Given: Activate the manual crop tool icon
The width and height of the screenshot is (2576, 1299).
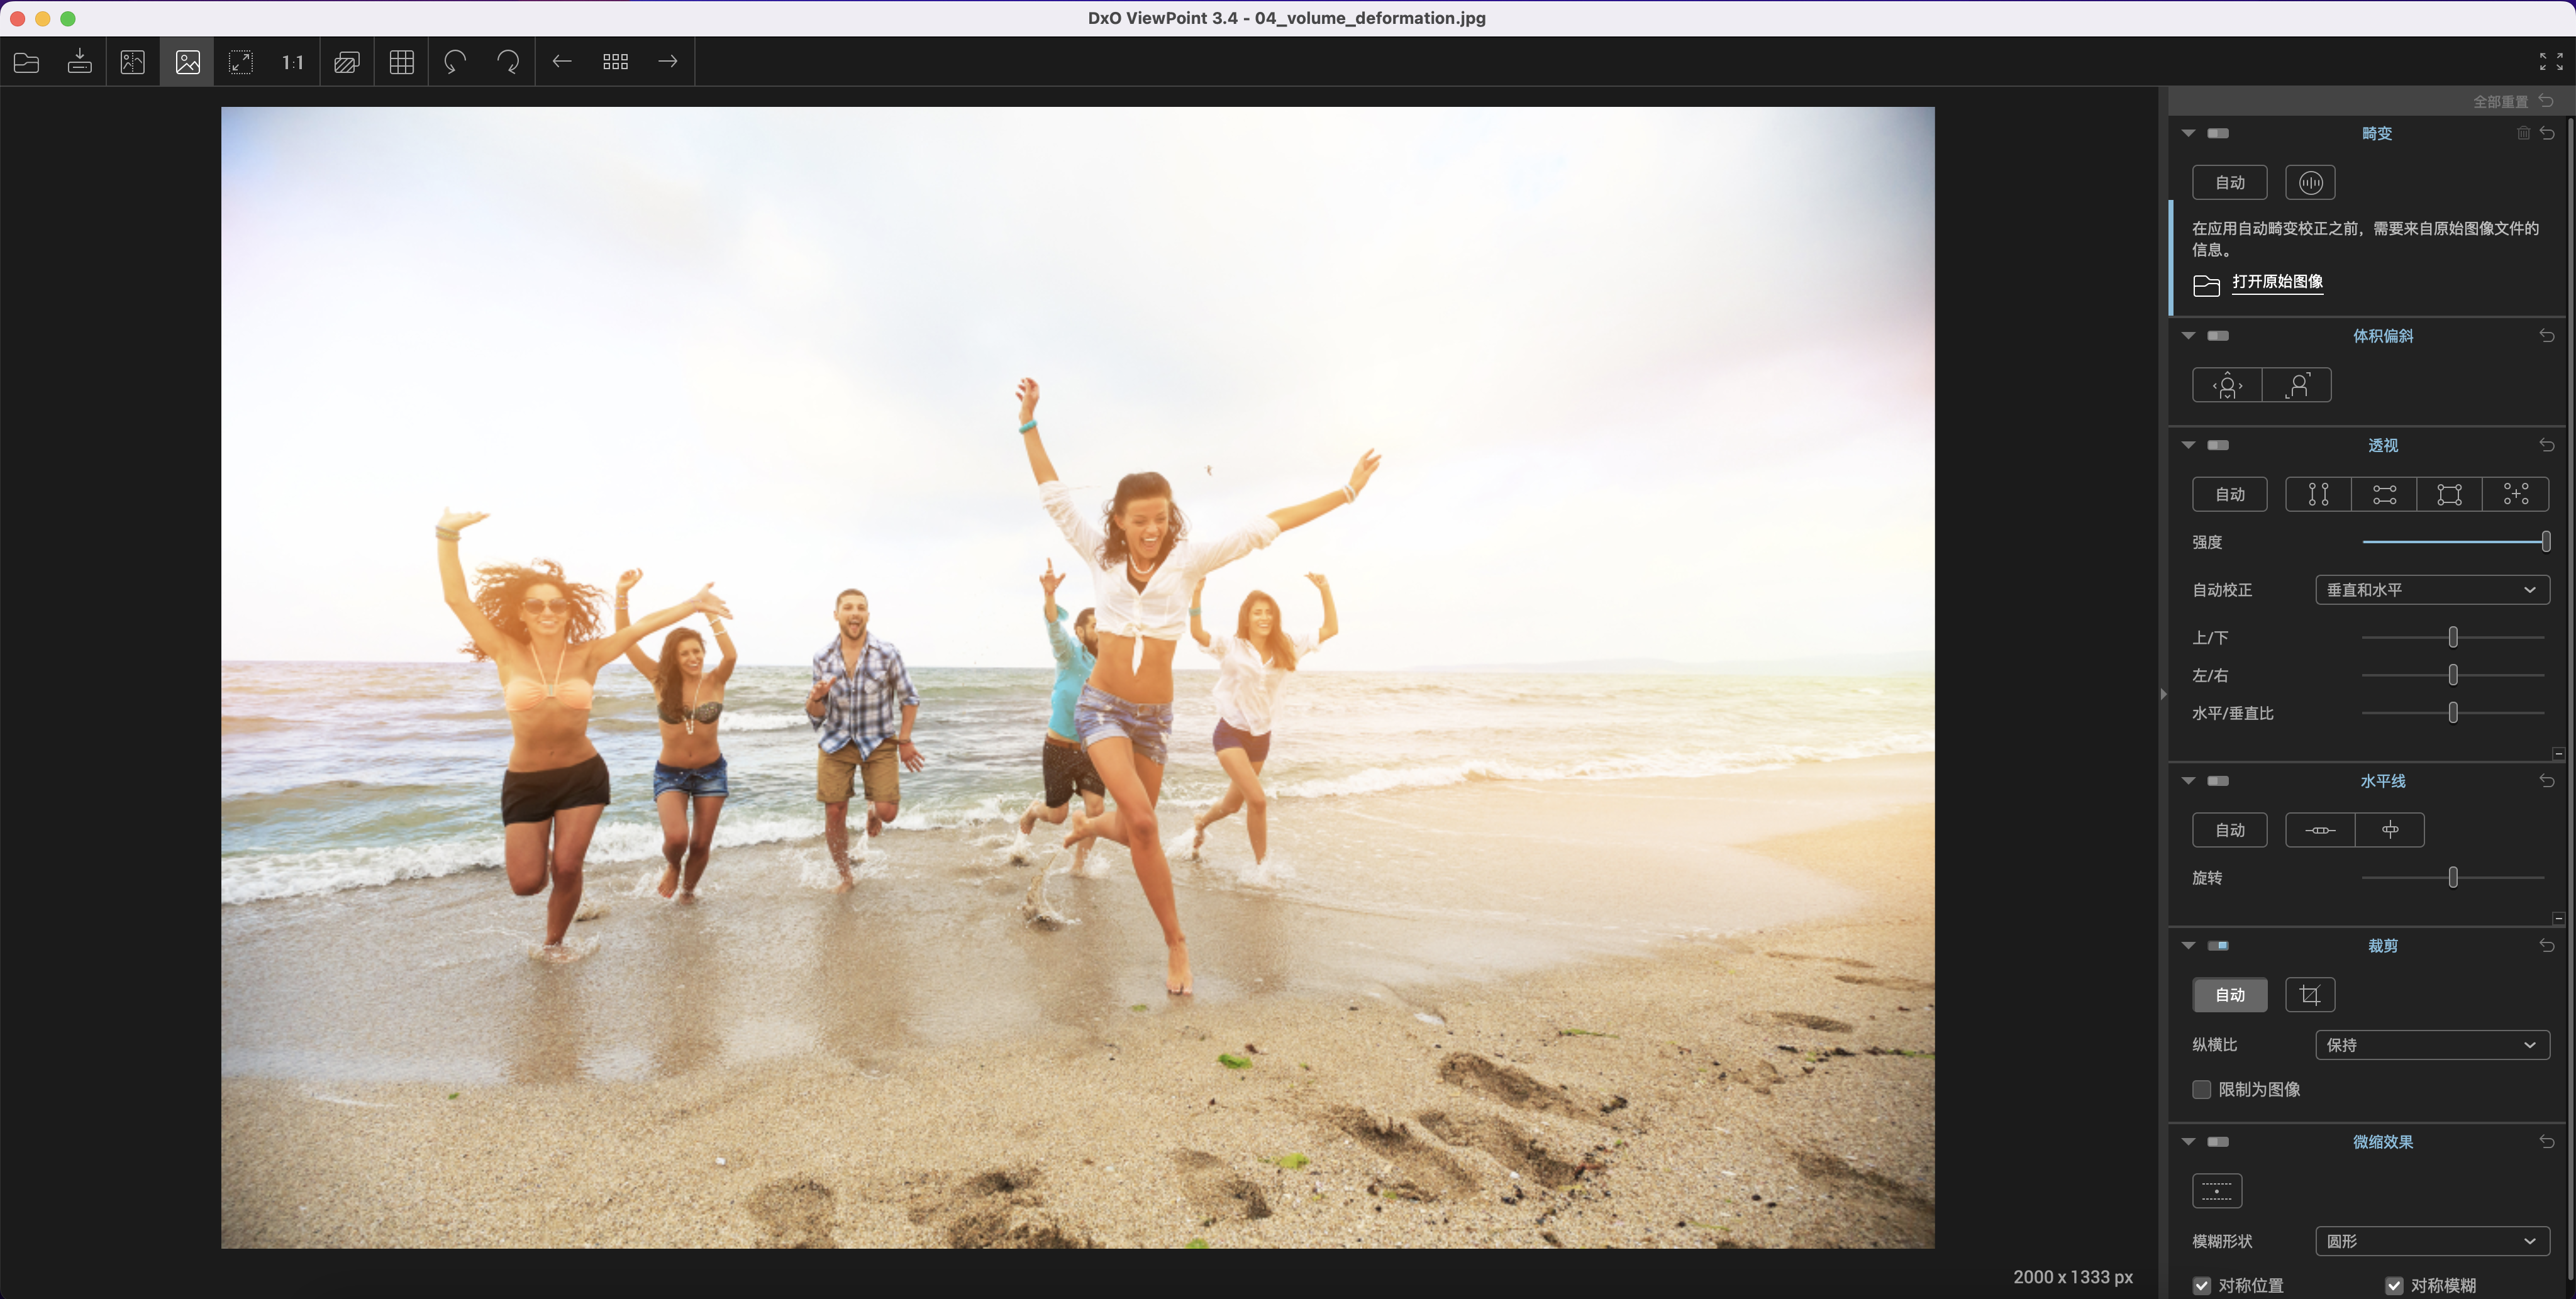Looking at the screenshot, I should click(x=2309, y=995).
